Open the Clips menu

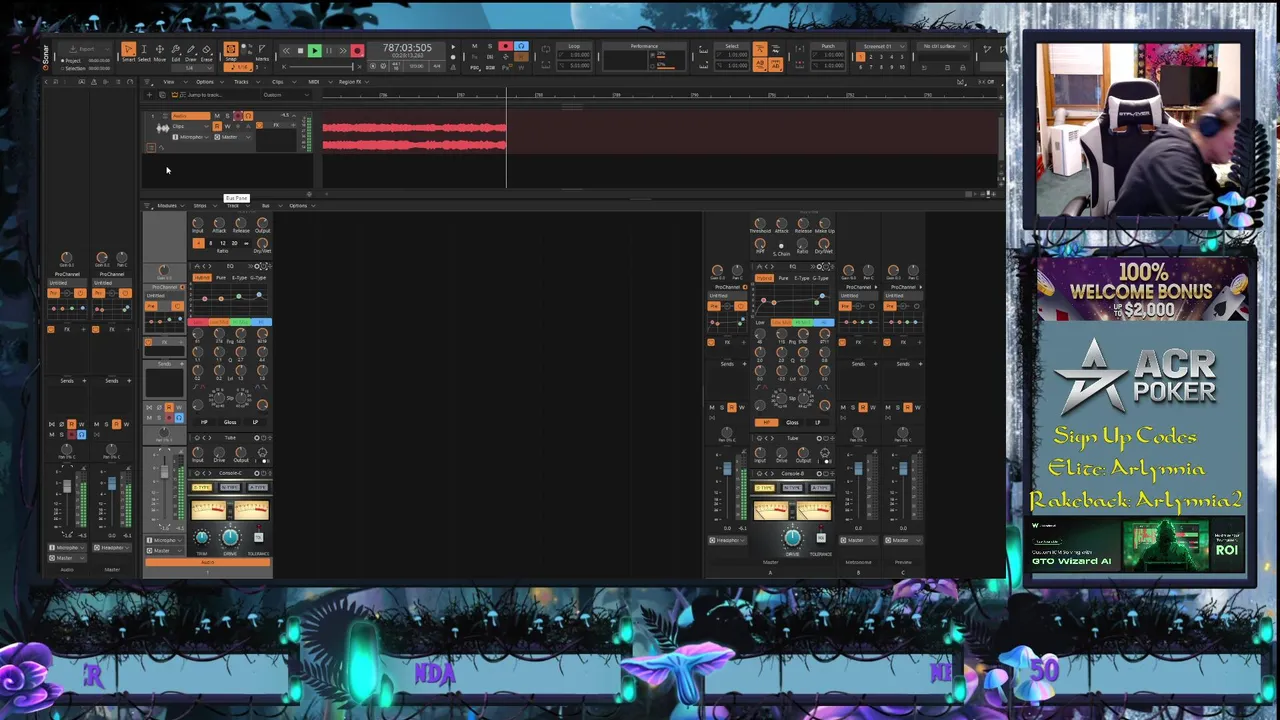278,82
